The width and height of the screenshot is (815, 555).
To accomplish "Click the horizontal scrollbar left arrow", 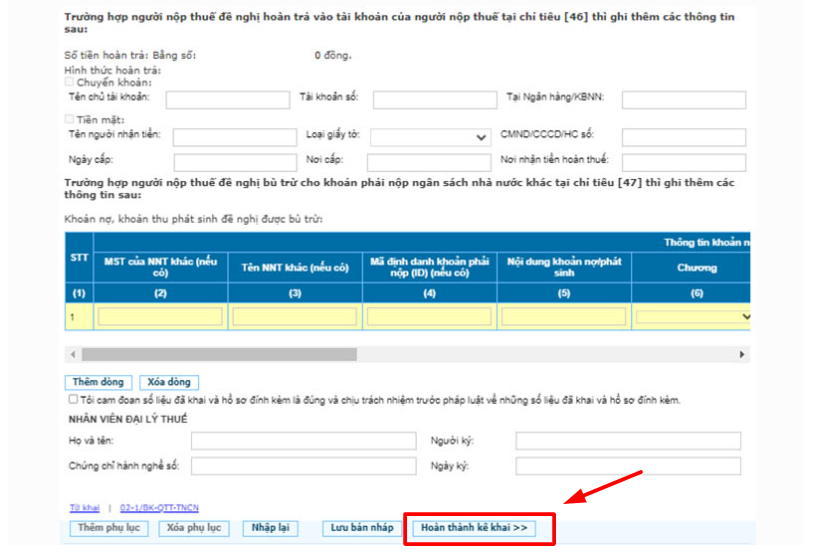I will tap(71, 355).
